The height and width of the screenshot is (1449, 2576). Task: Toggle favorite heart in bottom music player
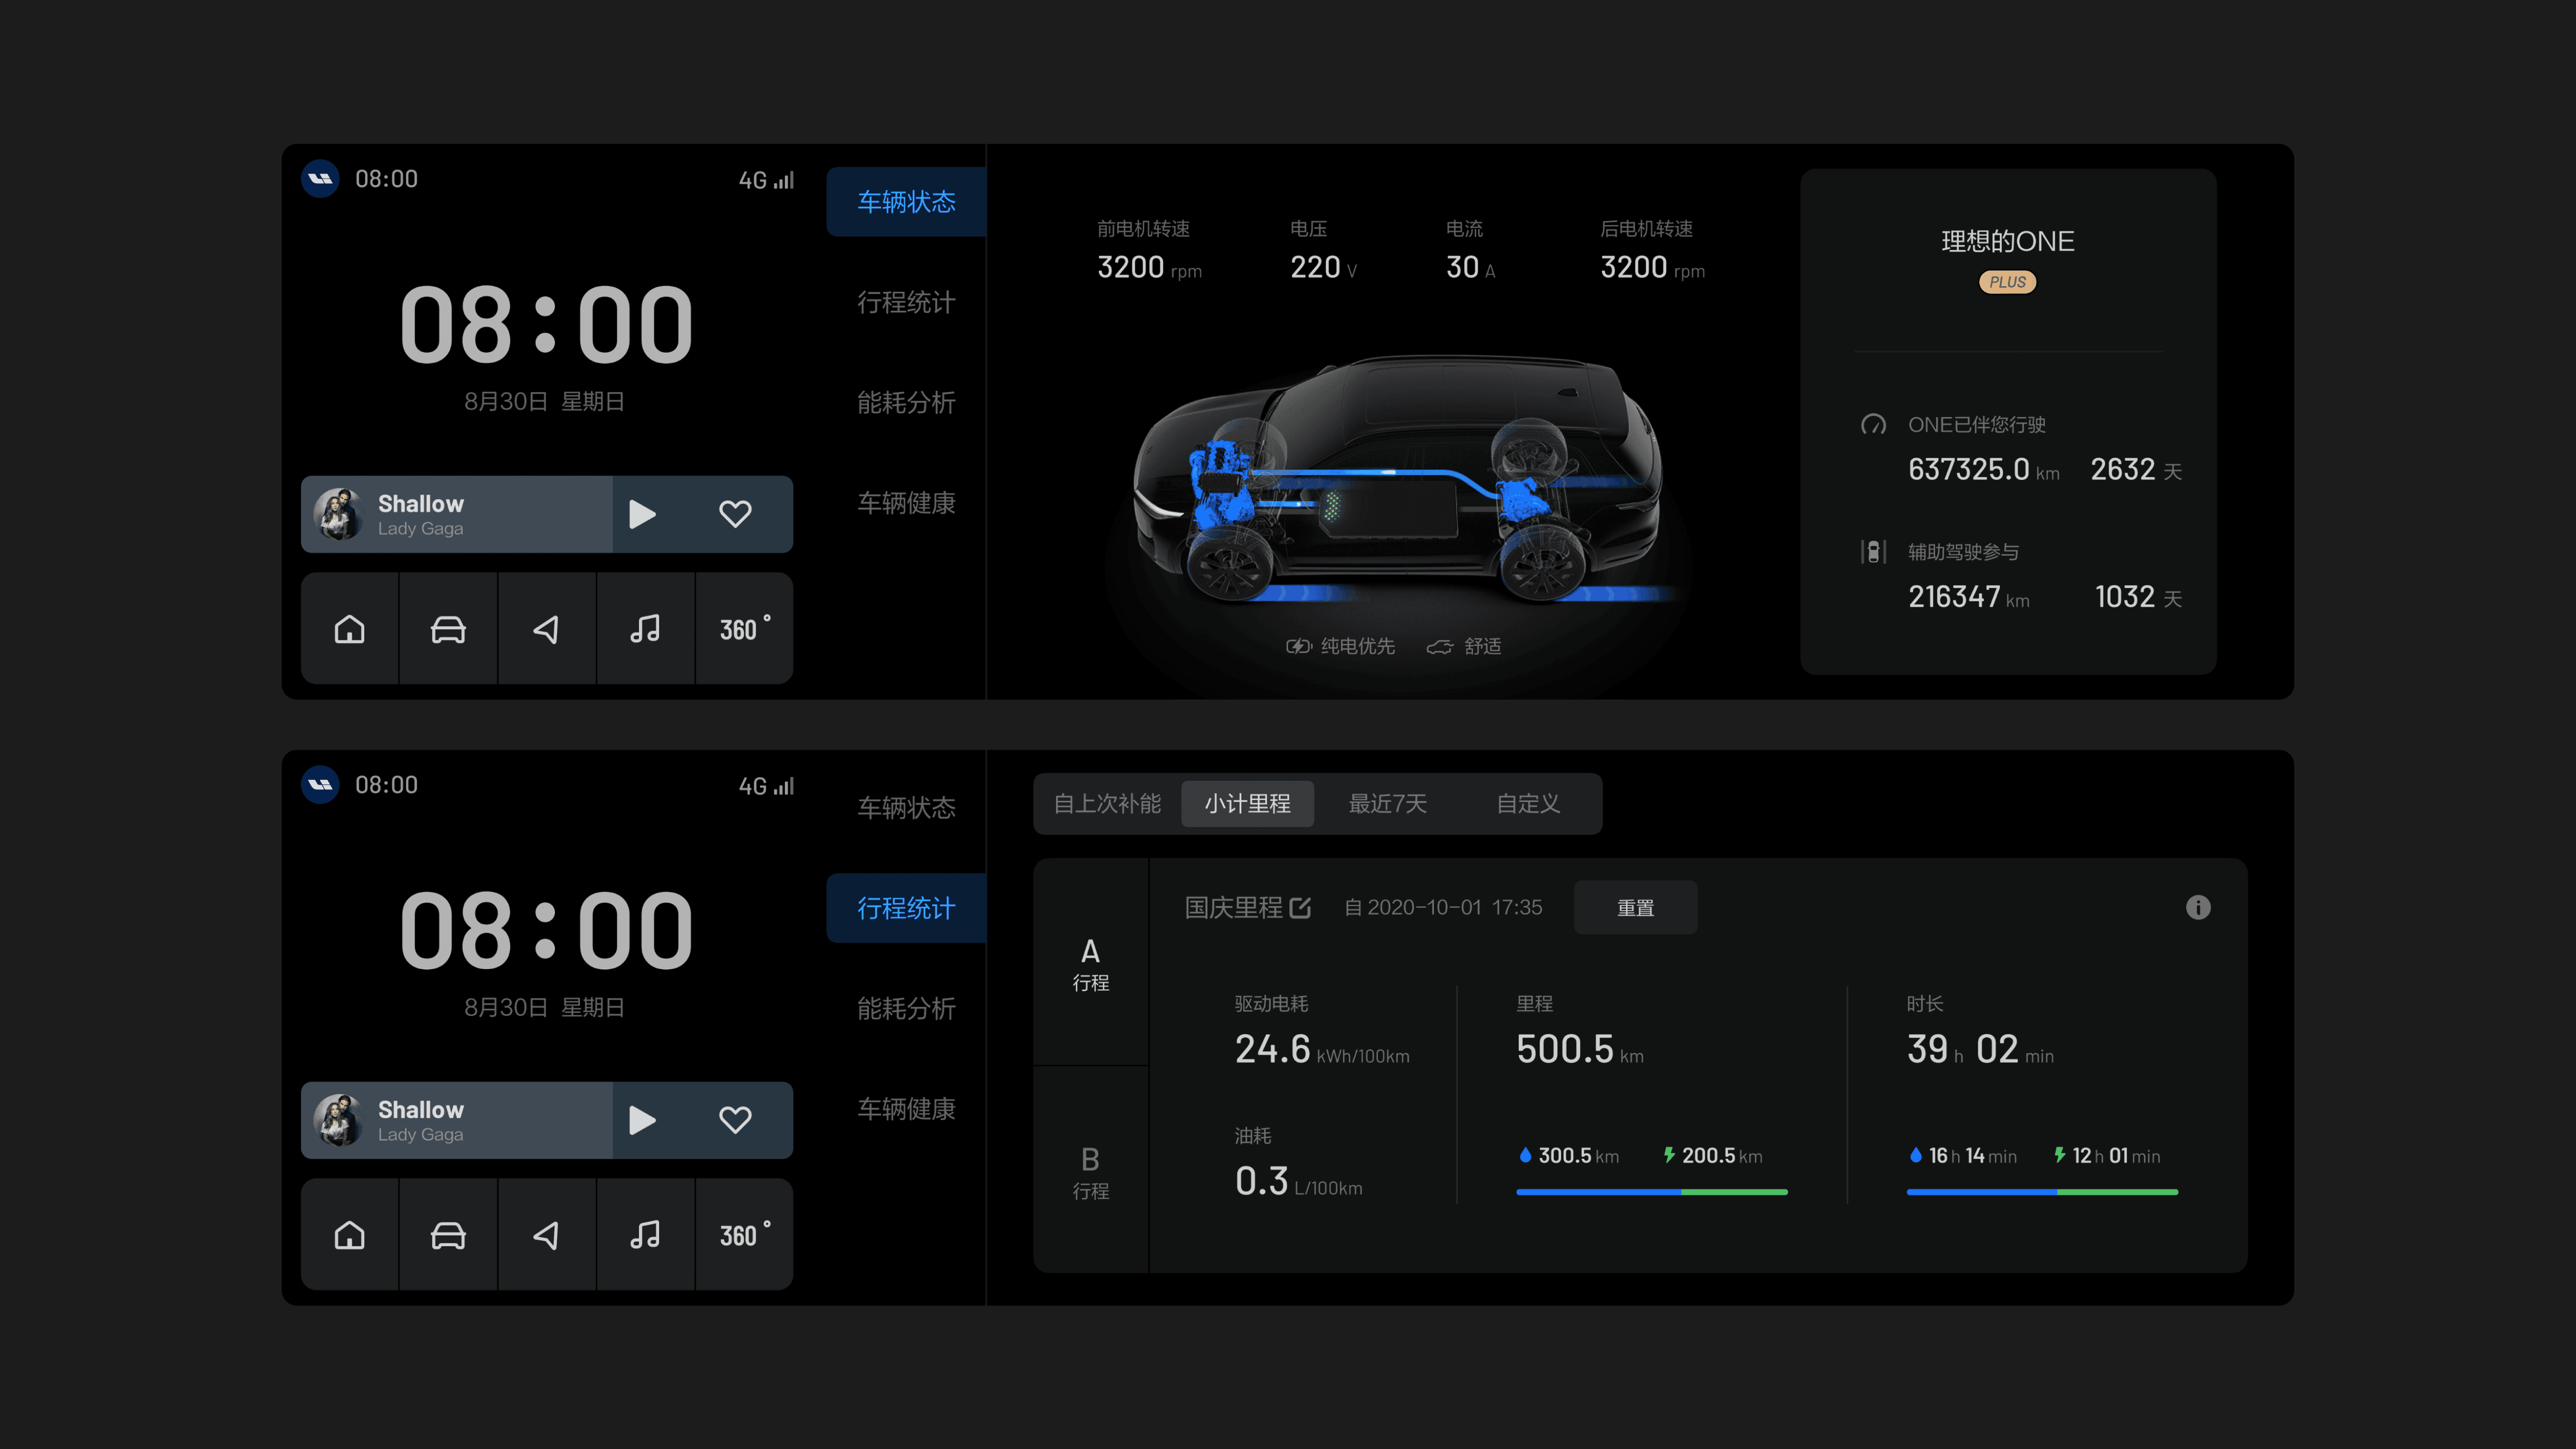pyautogui.click(x=735, y=1120)
